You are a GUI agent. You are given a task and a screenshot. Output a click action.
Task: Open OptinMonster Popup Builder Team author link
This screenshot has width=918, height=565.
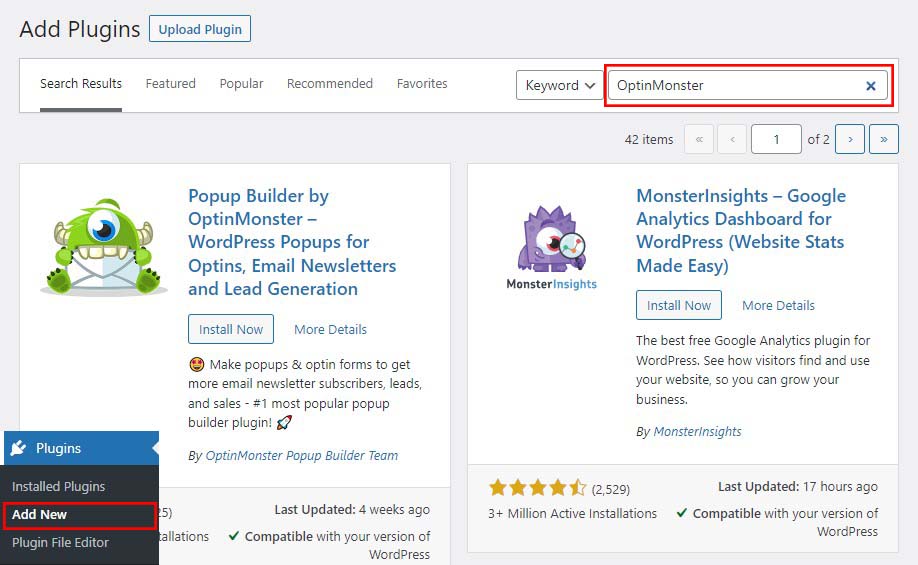tap(302, 456)
